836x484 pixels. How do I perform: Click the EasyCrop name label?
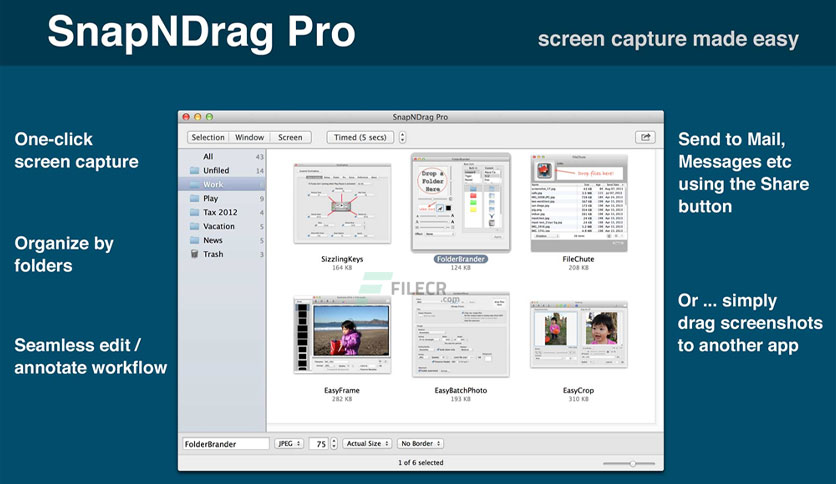coord(578,390)
